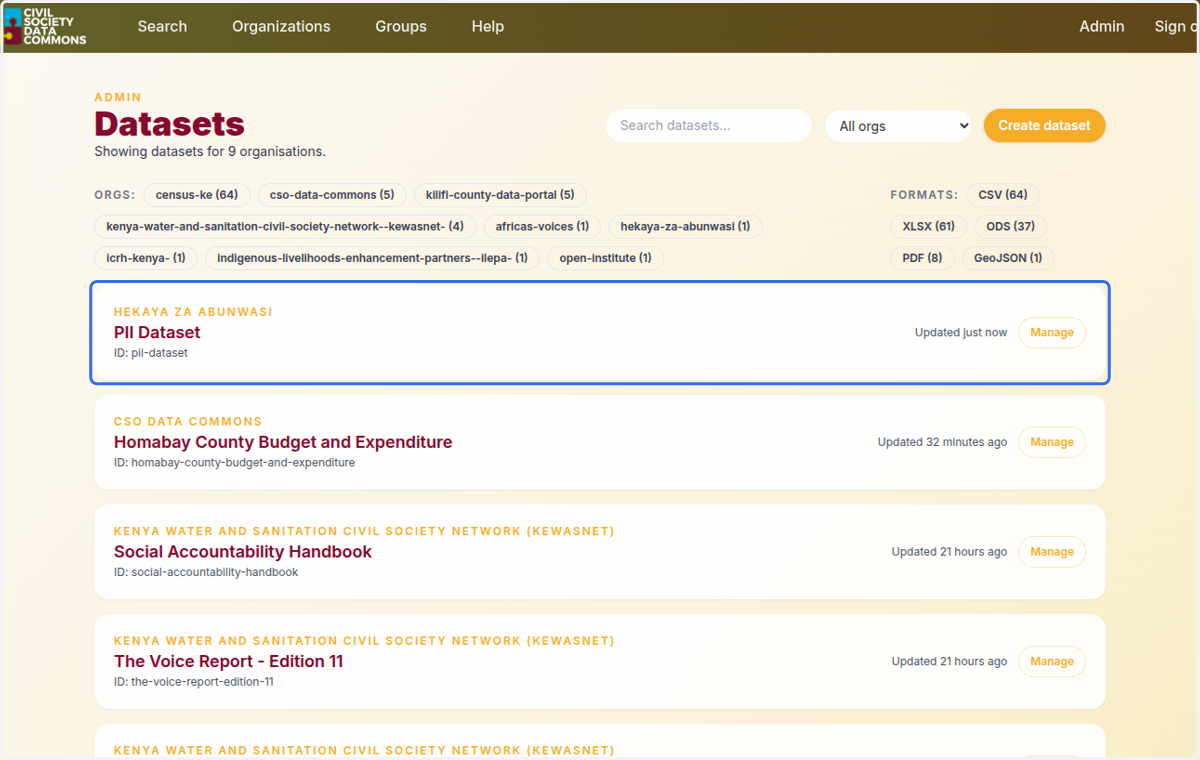Filter by CSV (64) format
This screenshot has width=1200, height=760.
pyautogui.click(x=1003, y=195)
